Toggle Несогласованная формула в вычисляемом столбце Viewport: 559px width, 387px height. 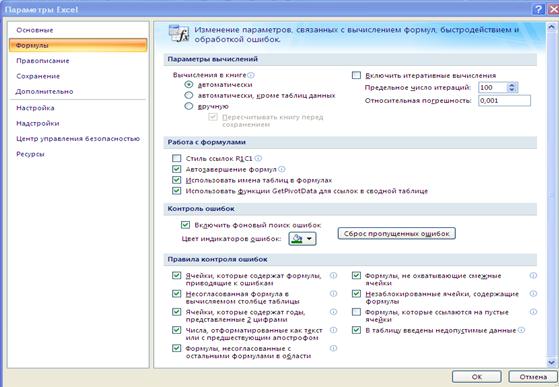click(176, 294)
